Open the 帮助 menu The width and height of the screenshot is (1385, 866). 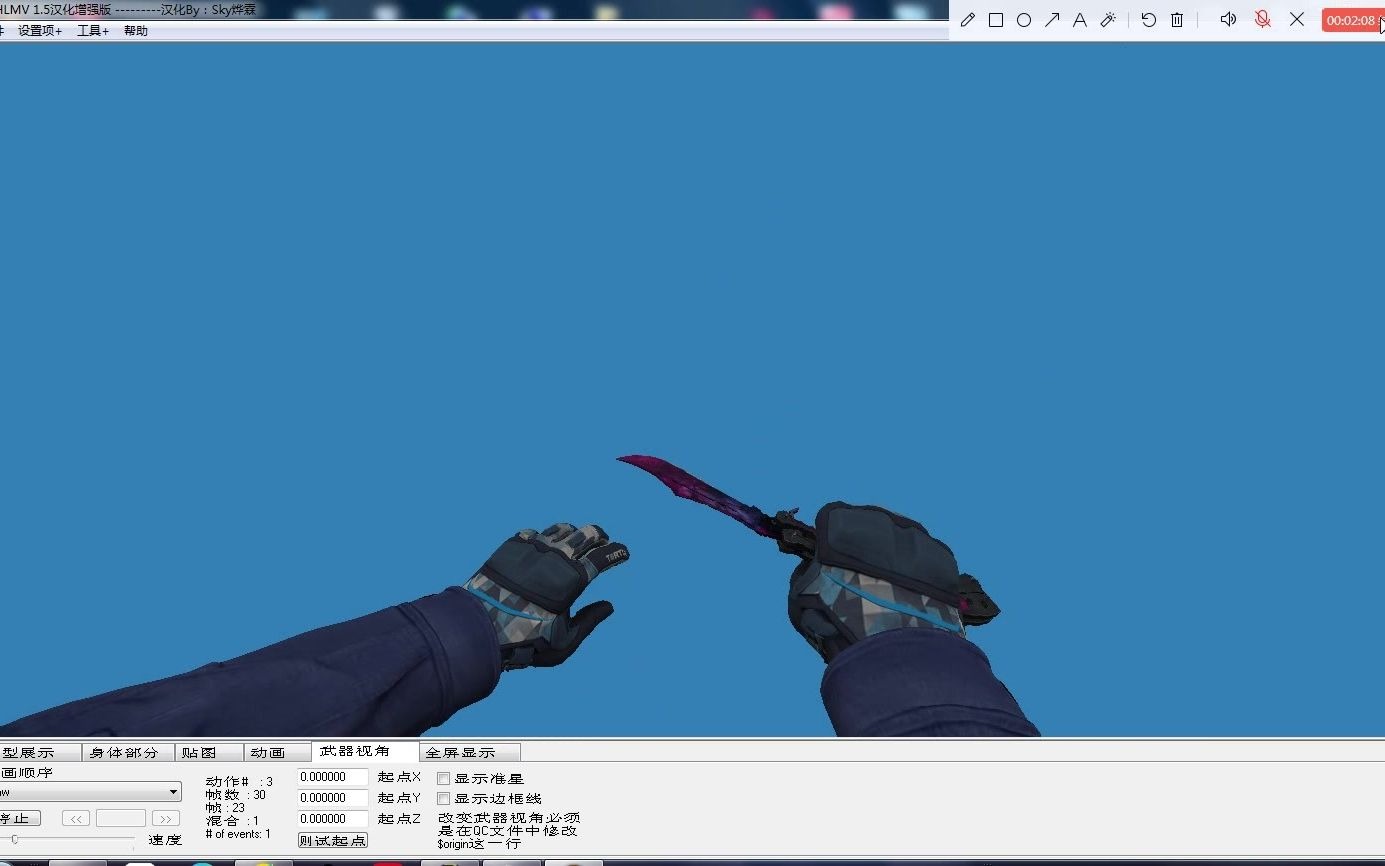tap(135, 30)
